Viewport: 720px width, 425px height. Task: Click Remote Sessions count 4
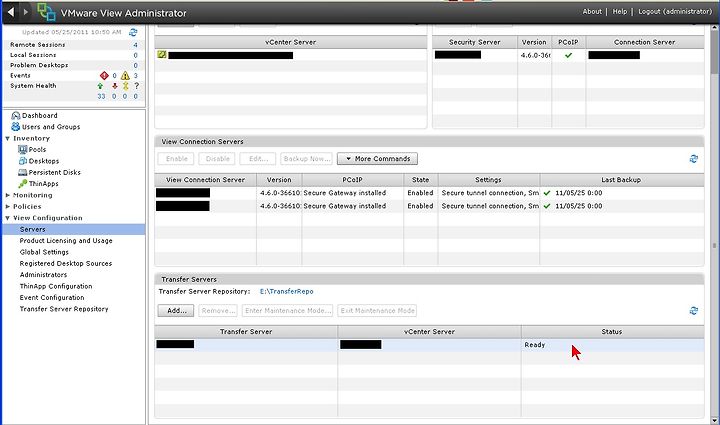(135, 45)
